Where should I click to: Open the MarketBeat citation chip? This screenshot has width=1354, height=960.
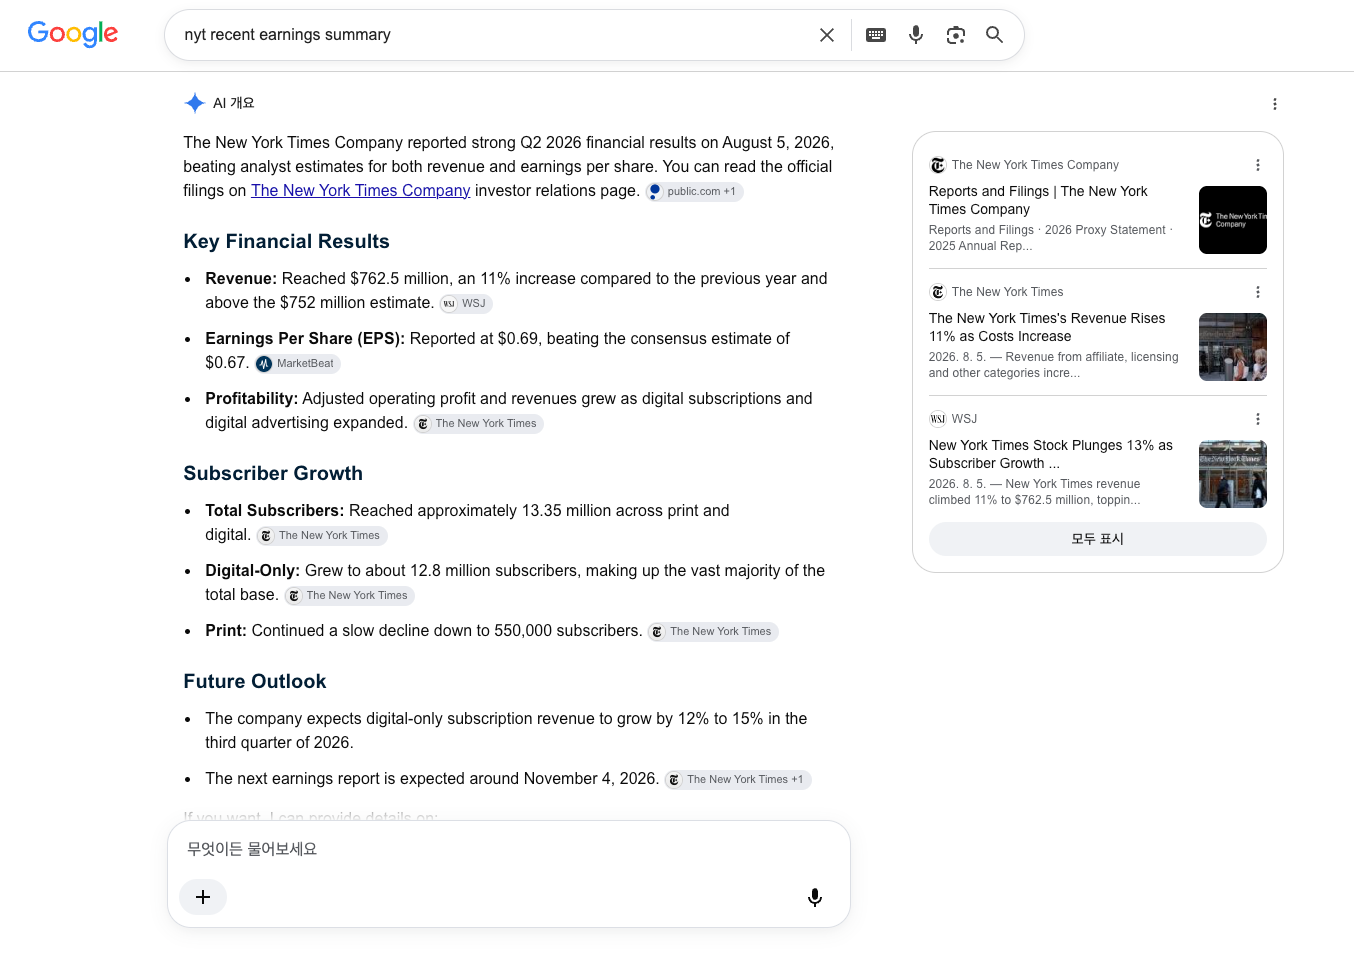pyautogui.click(x=298, y=363)
